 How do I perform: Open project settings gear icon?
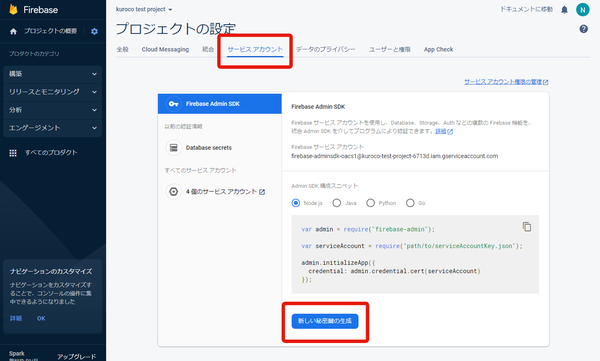pyautogui.click(x=94, y=31)
